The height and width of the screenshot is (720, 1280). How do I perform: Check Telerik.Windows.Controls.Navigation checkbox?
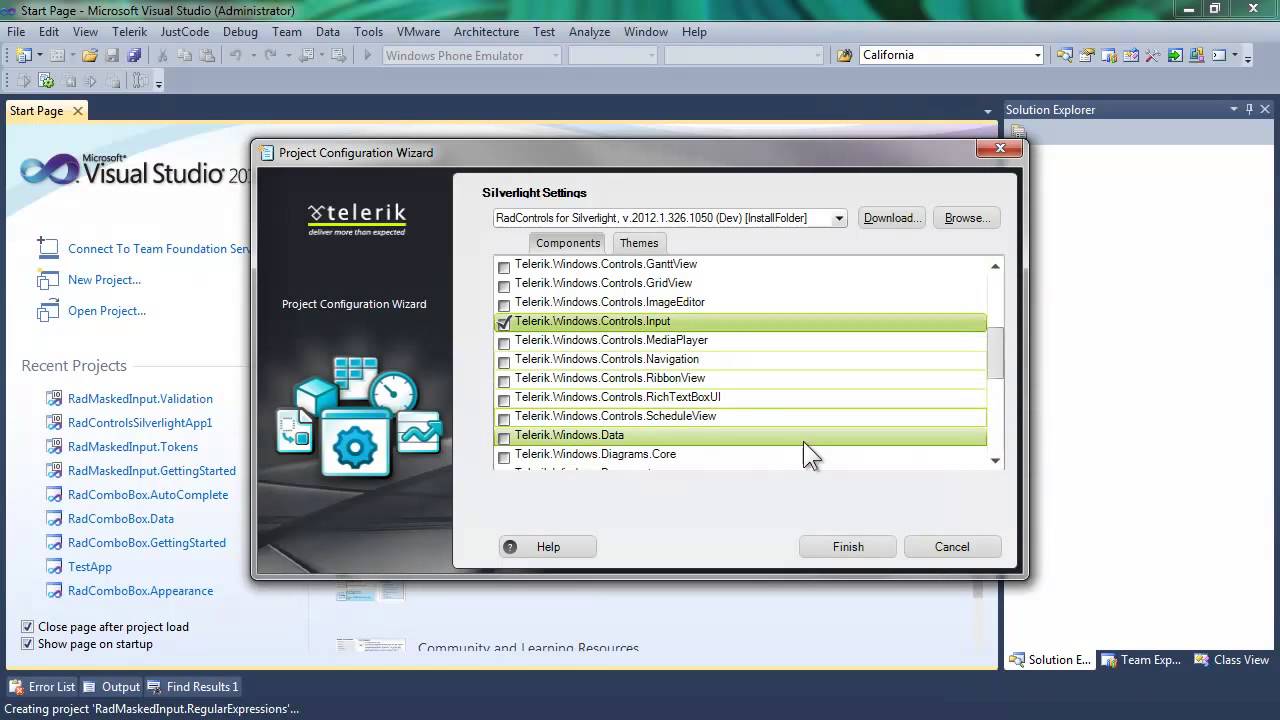[x=504, y=362]
